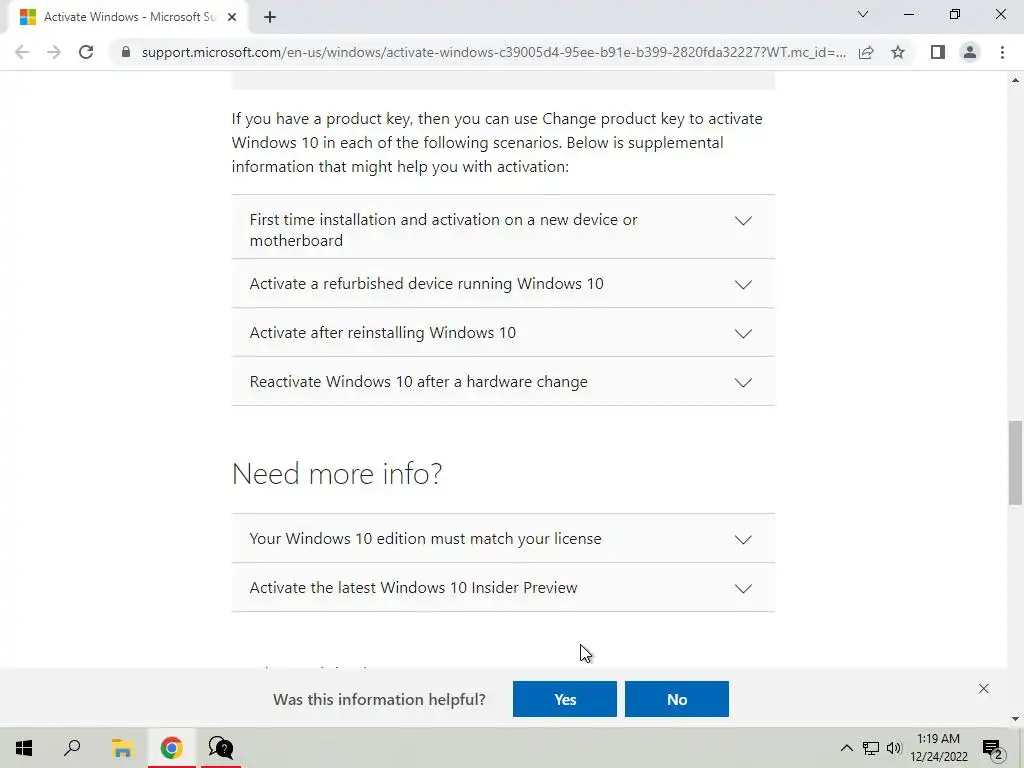
Task: Open the network status tray icon
Action: [871, 748]
